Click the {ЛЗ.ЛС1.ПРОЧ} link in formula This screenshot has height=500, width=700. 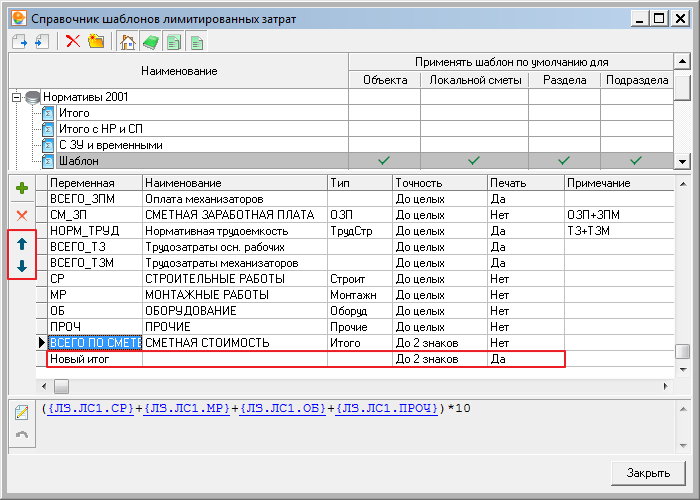pos(387,408)
